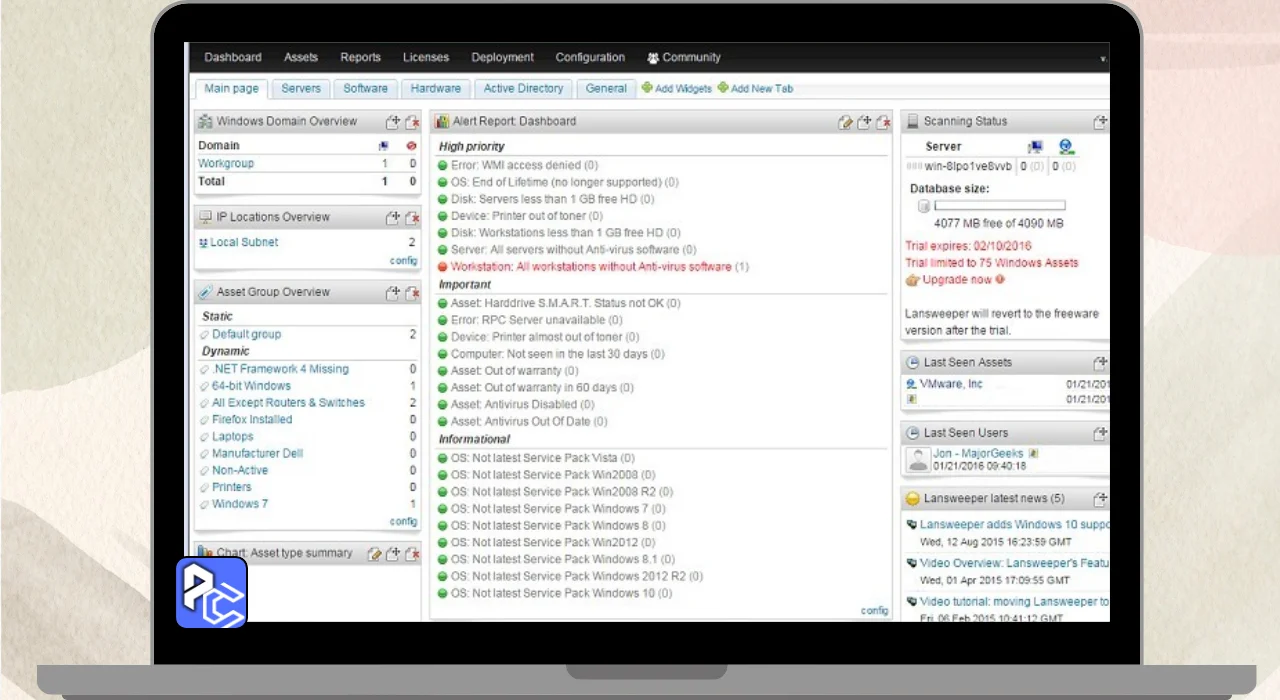The height and width of the screenshot is (700, 1280).
Task: Remove the Alert Report Dashboard widget
Action: 882,122
